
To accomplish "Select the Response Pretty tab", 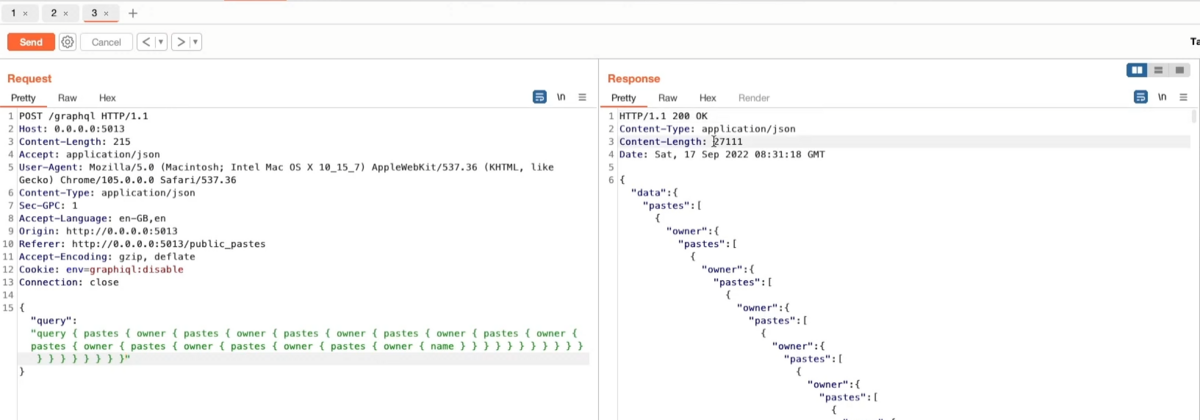I will [623, 98].
